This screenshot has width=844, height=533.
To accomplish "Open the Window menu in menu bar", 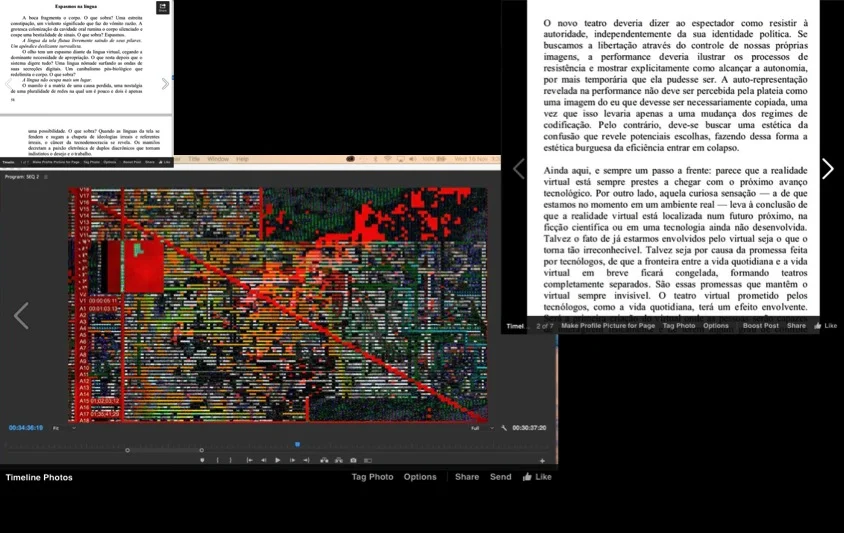I will point(218,159).
